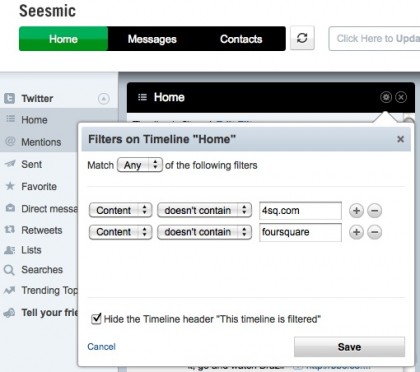Remove the foursquare filter row

point(374,232)
